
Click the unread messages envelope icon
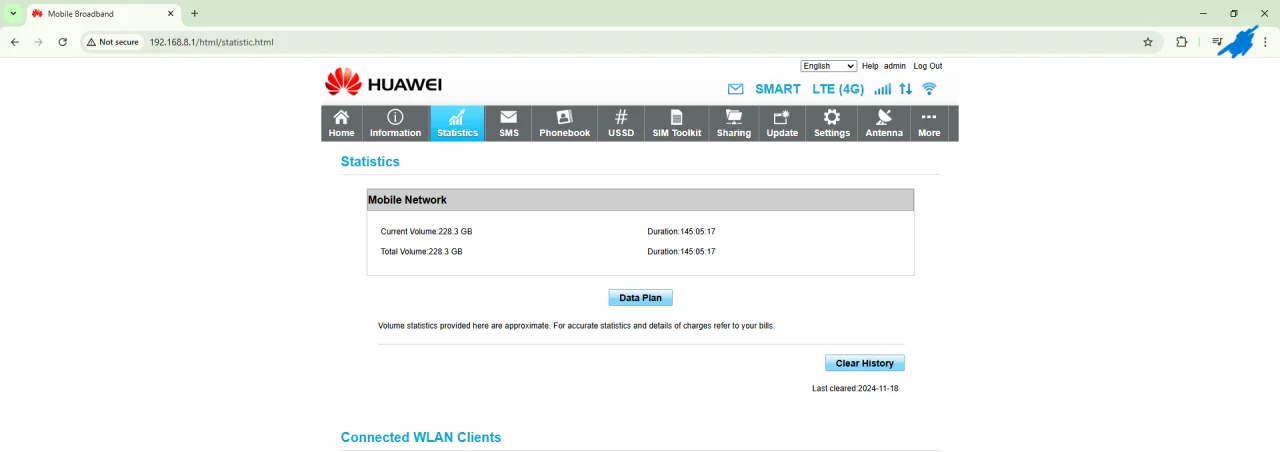tap(736, 89)
